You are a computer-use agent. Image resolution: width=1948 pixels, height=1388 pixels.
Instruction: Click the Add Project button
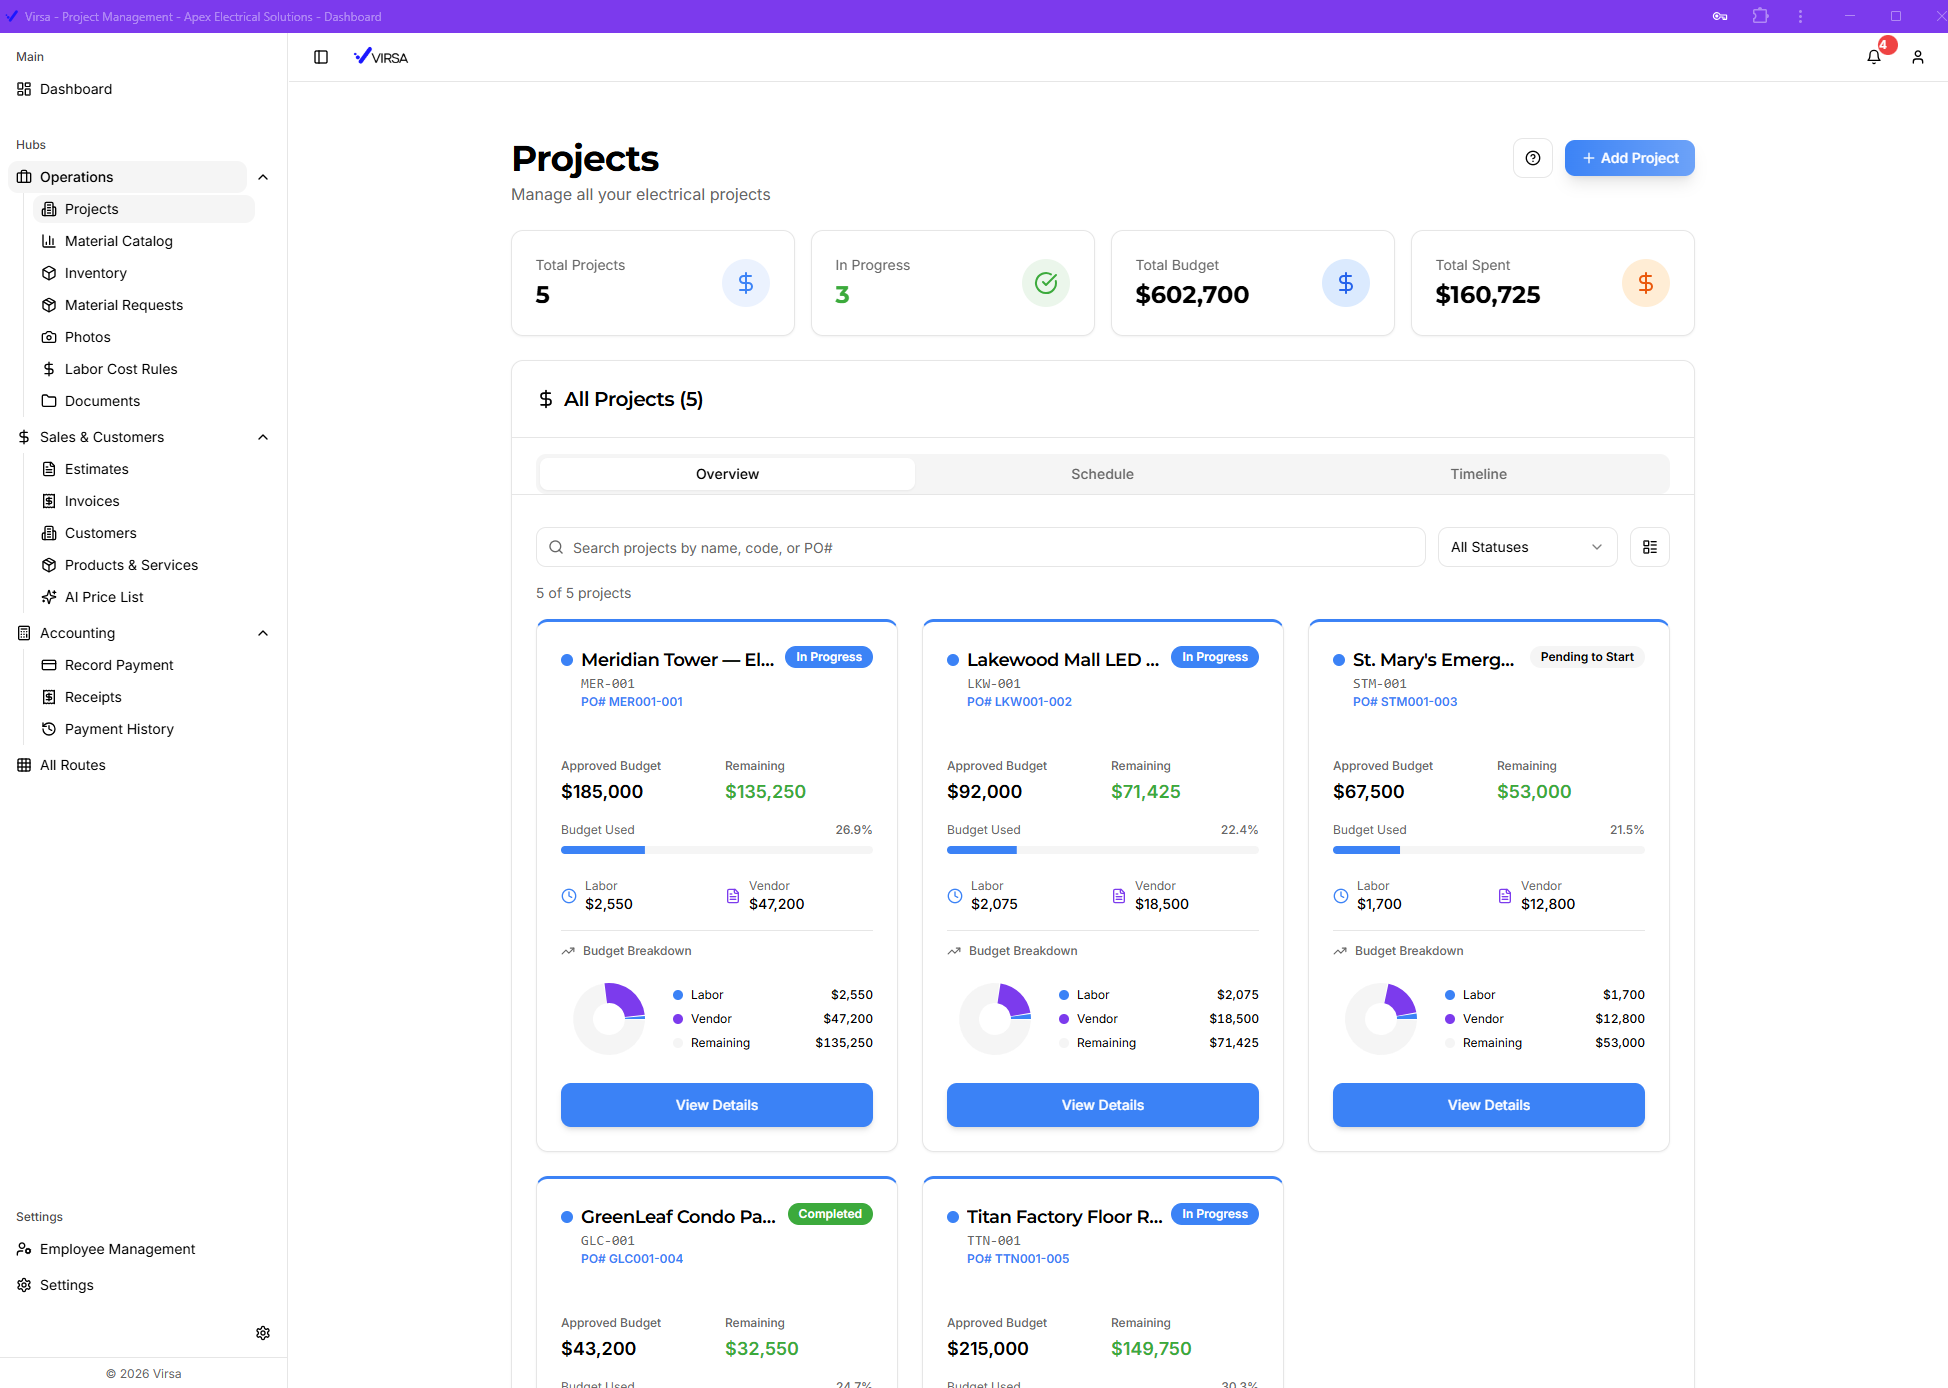[1629, 158]
